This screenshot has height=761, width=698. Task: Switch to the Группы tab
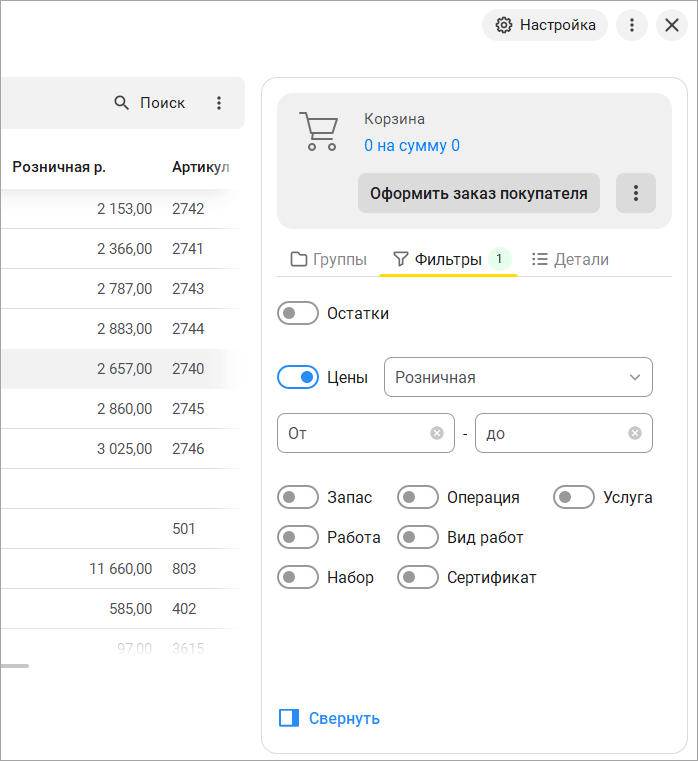(x=328, y=259)
